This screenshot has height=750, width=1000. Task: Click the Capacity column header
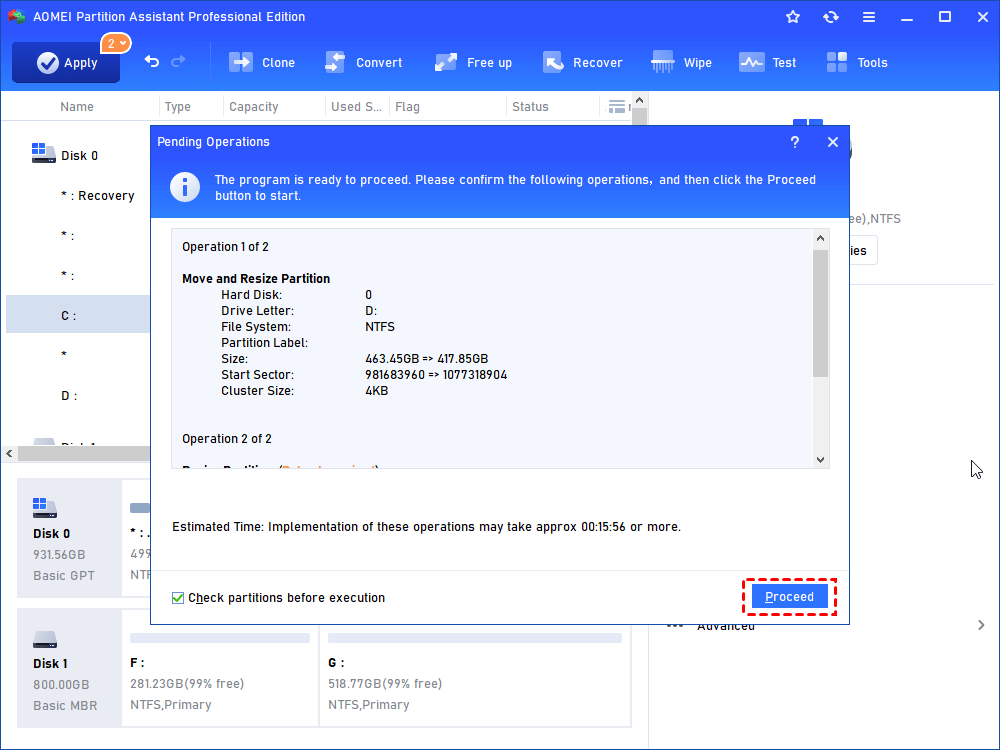click(253, 107)
